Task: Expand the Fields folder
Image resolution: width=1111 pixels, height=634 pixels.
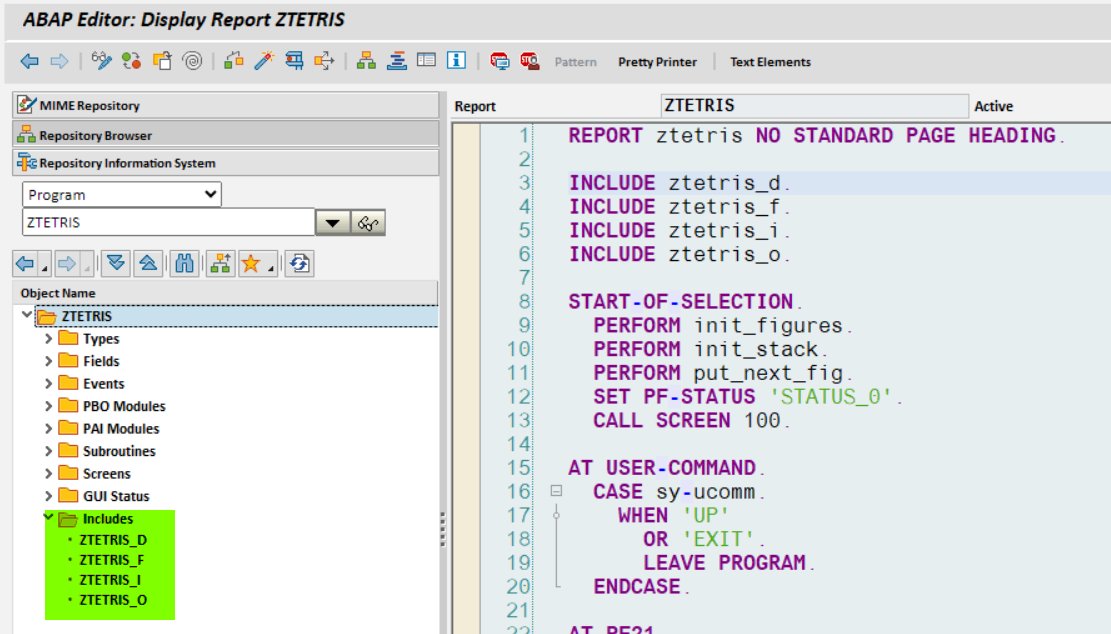Action: pos(49,361)
